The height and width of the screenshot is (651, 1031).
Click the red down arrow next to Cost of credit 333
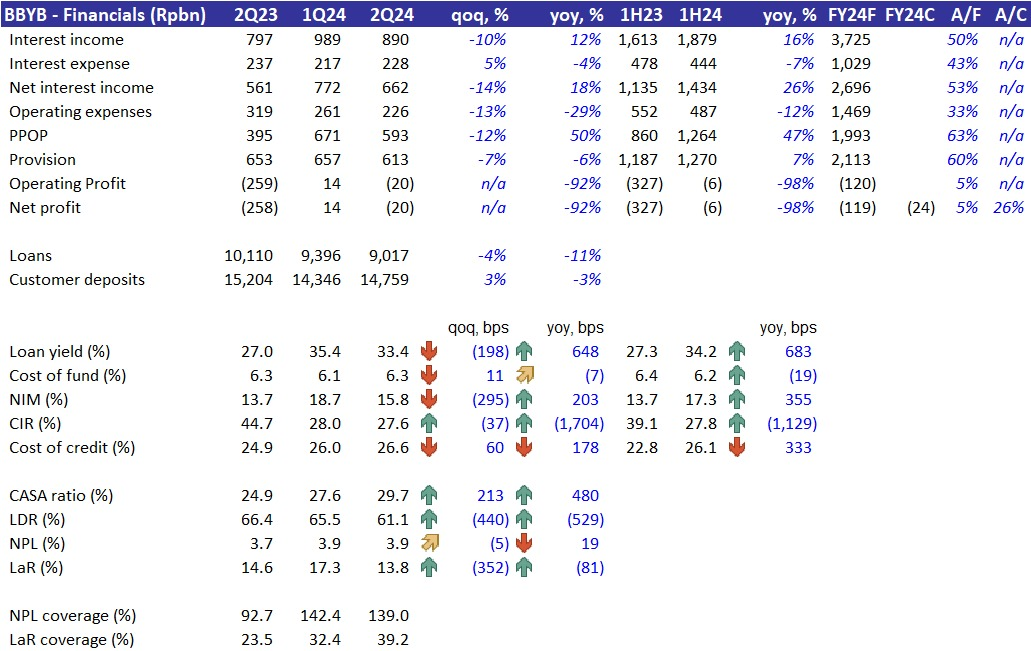737,447
